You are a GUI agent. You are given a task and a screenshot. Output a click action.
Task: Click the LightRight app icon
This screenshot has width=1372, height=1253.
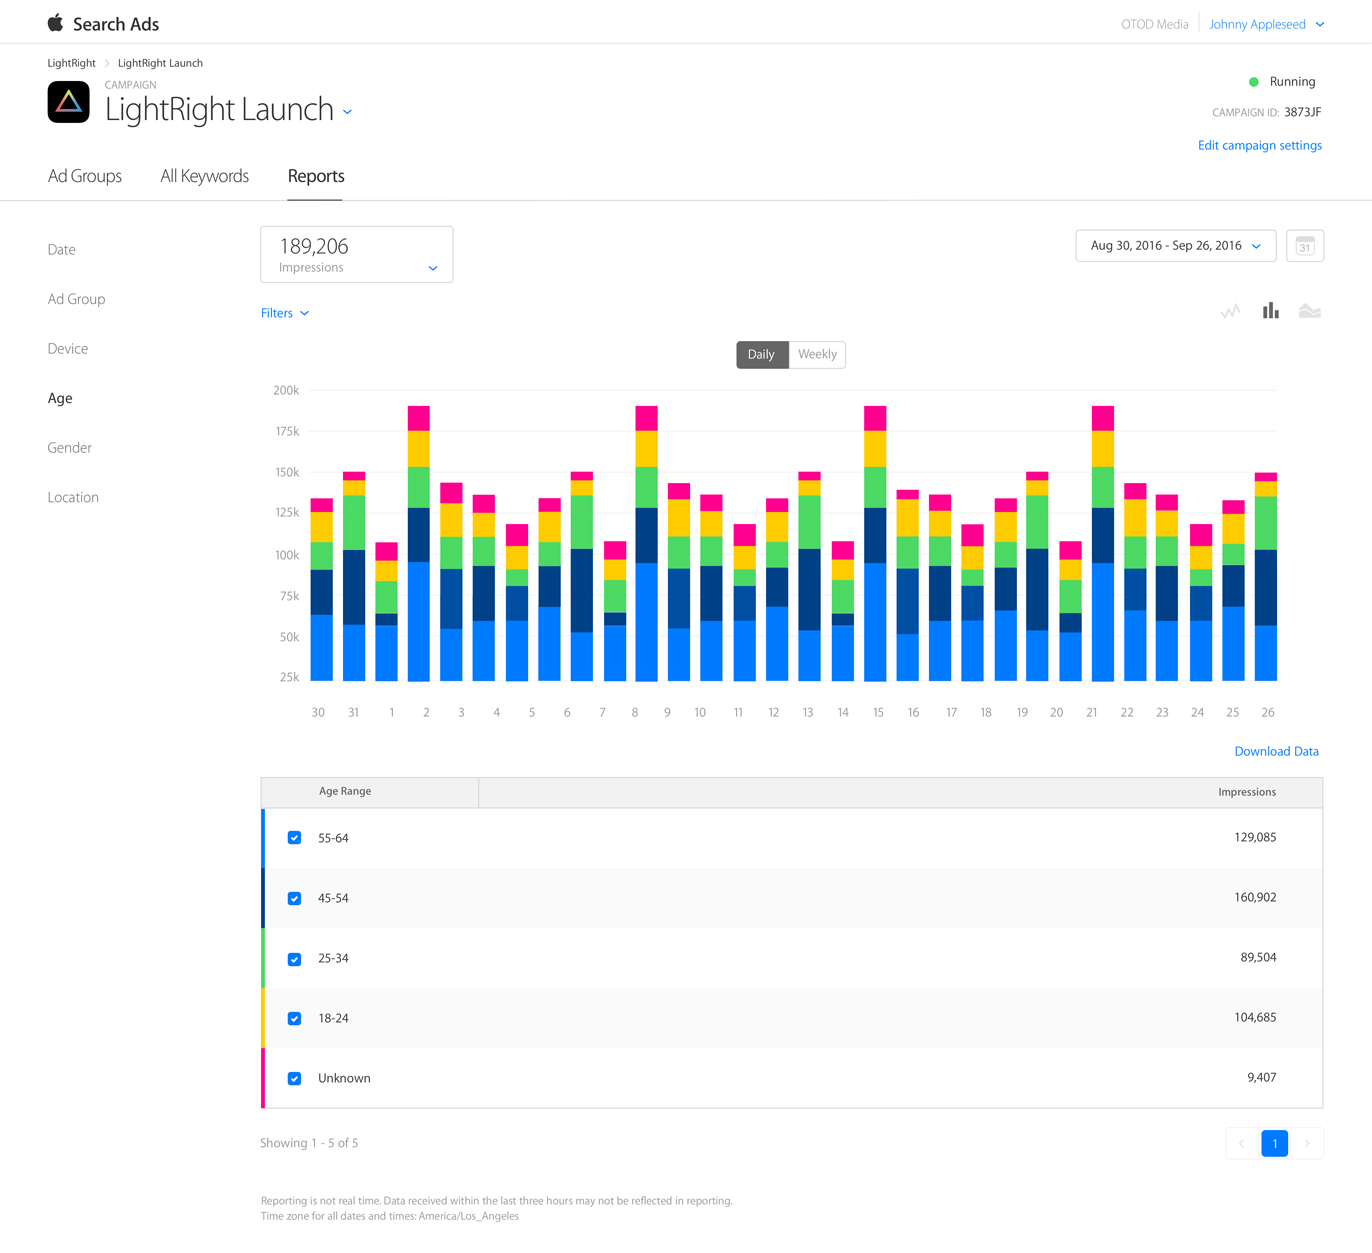tap(69, 102)
